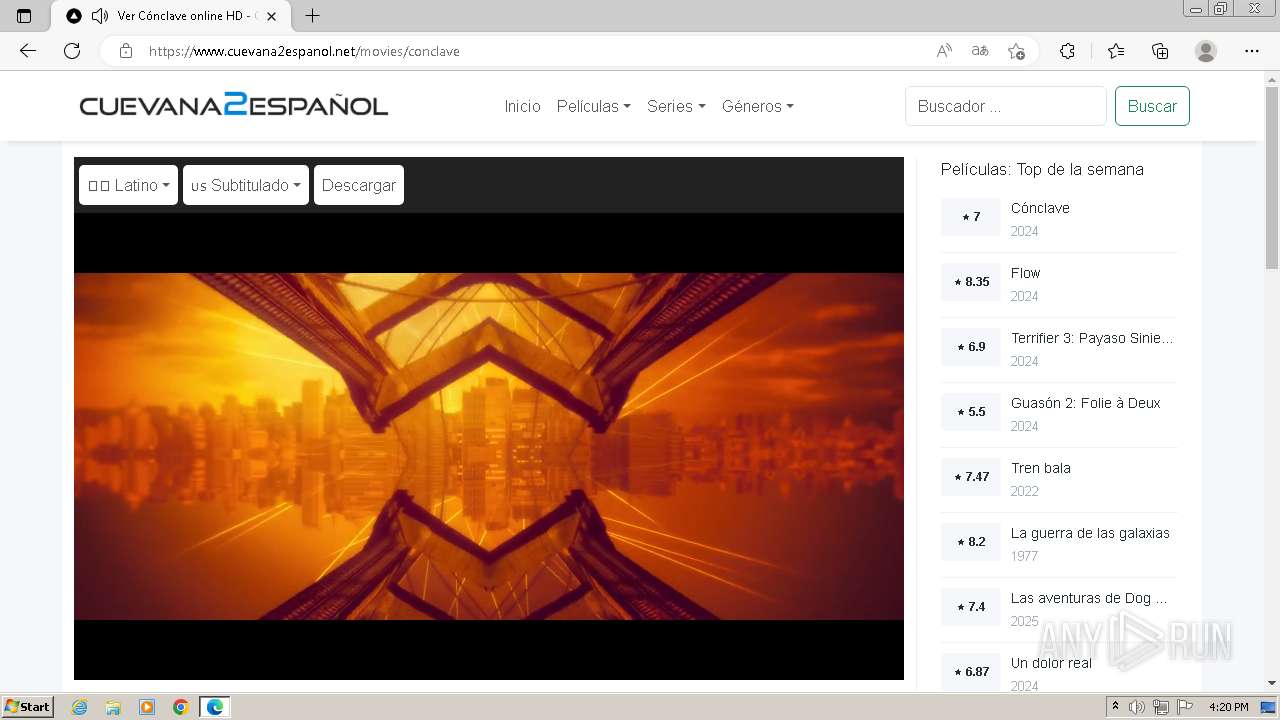
Task: Click the Buscar button
Action: click(x=1152, y=106)
